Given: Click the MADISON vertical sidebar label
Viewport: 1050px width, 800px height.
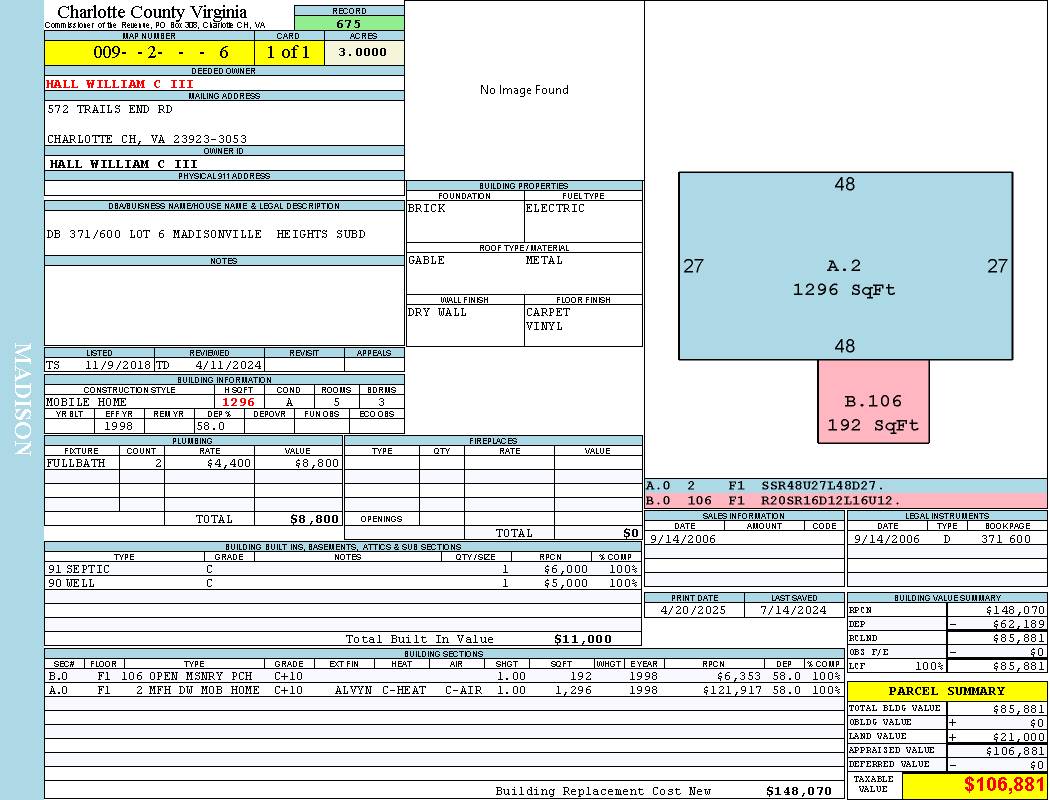Looking at the screenshot, I should point(23,400).
